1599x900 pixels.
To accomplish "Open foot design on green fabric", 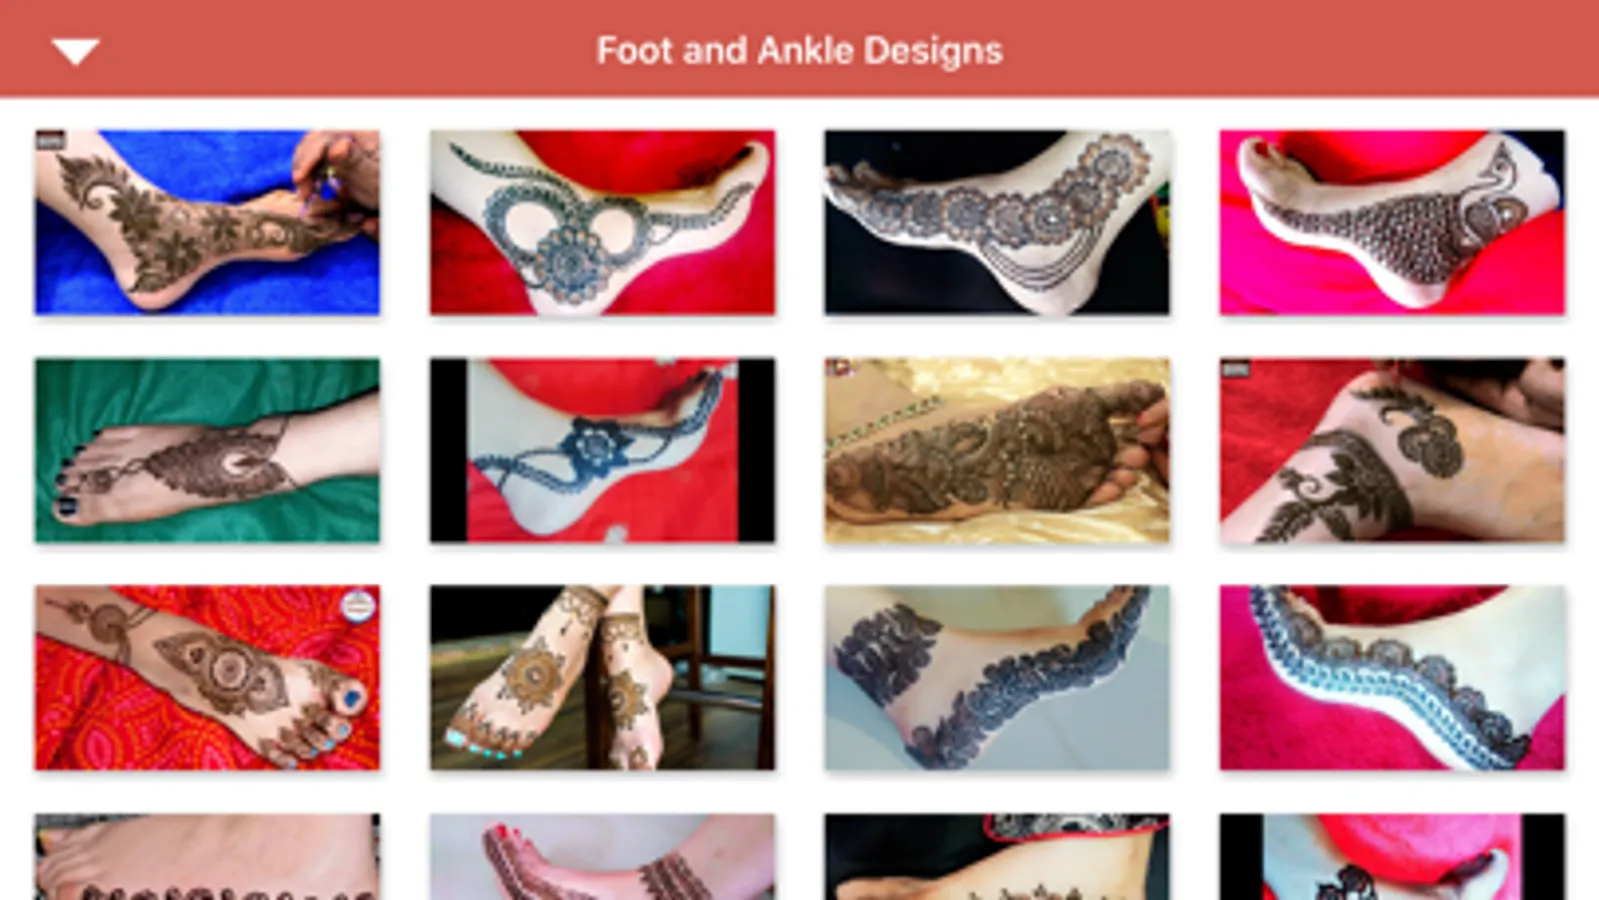I will coord(207,450).
